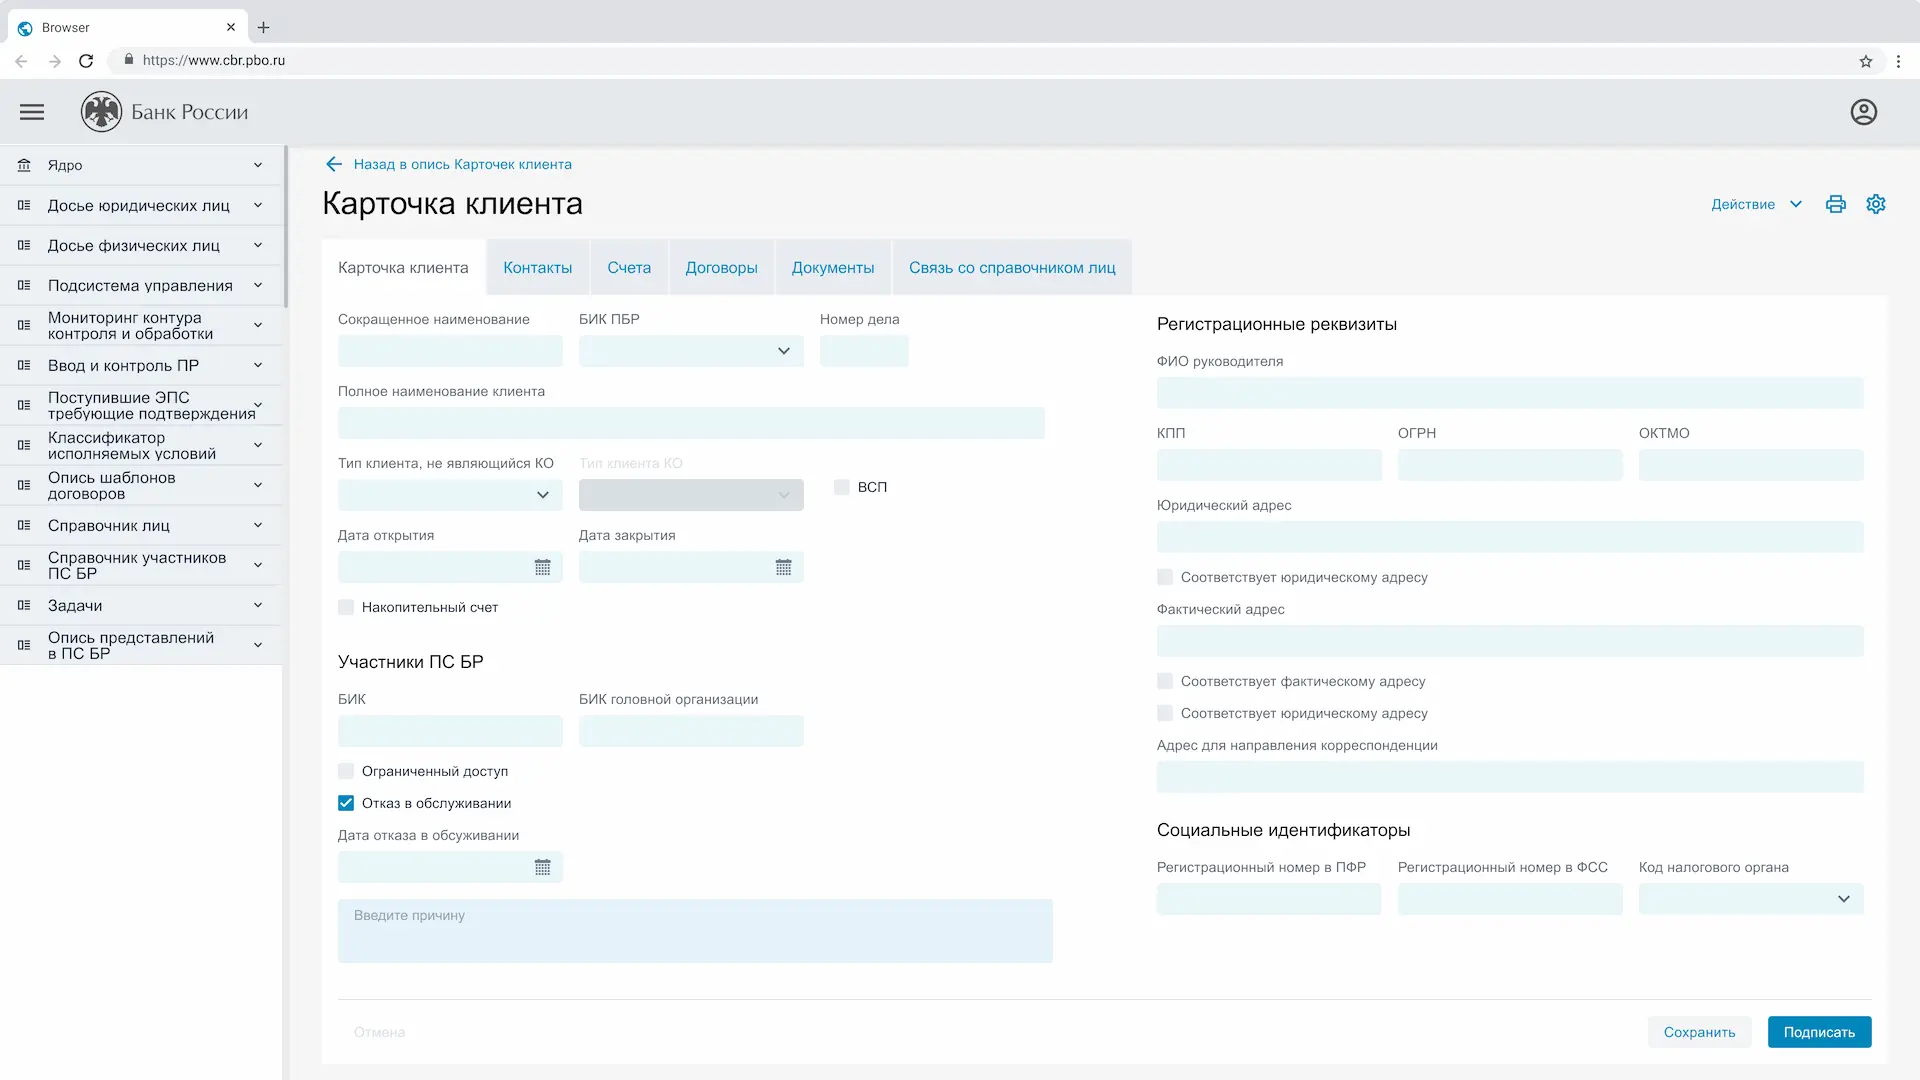Click the user profile icon top right

(1863, 111)
